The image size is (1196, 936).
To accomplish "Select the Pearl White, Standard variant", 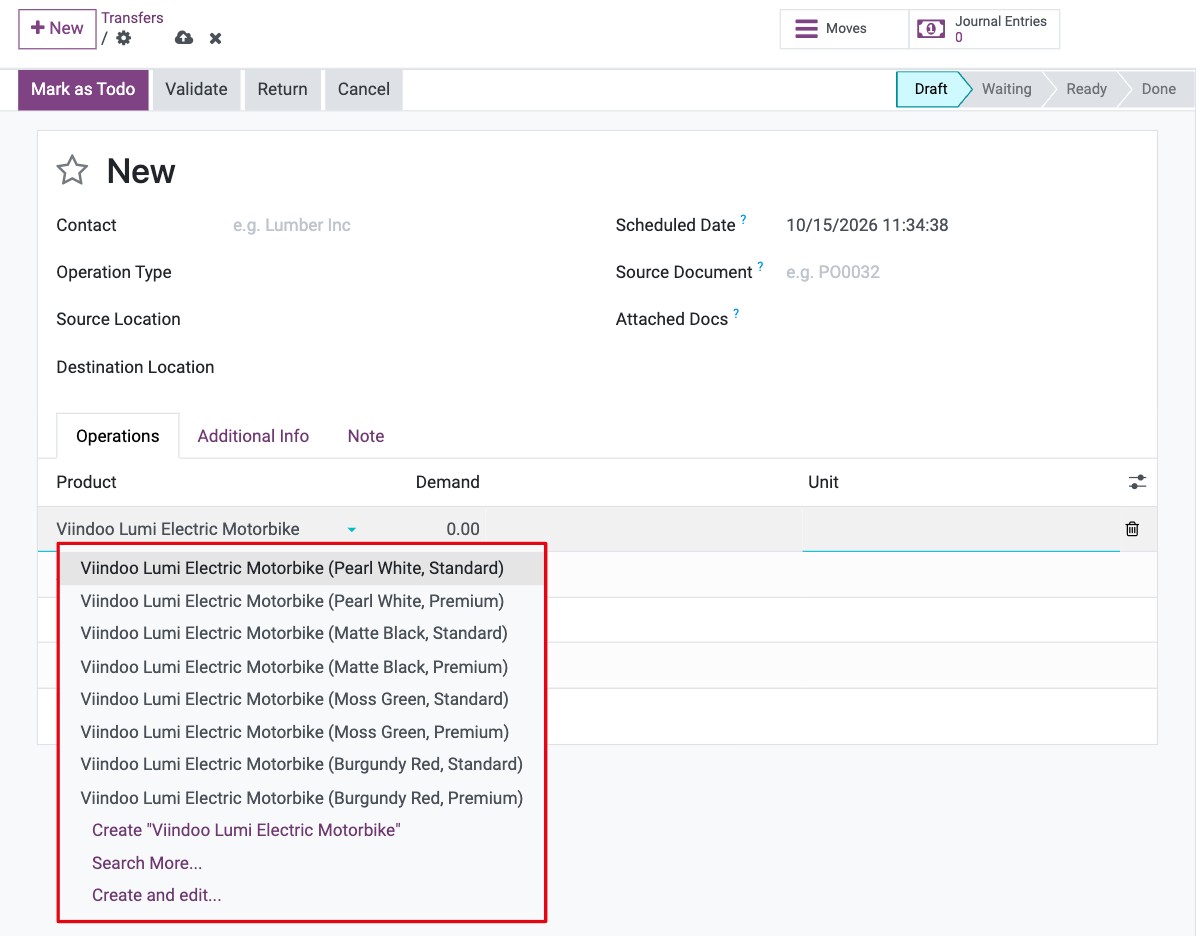I will pyautogui.click(x=302, y=568).
